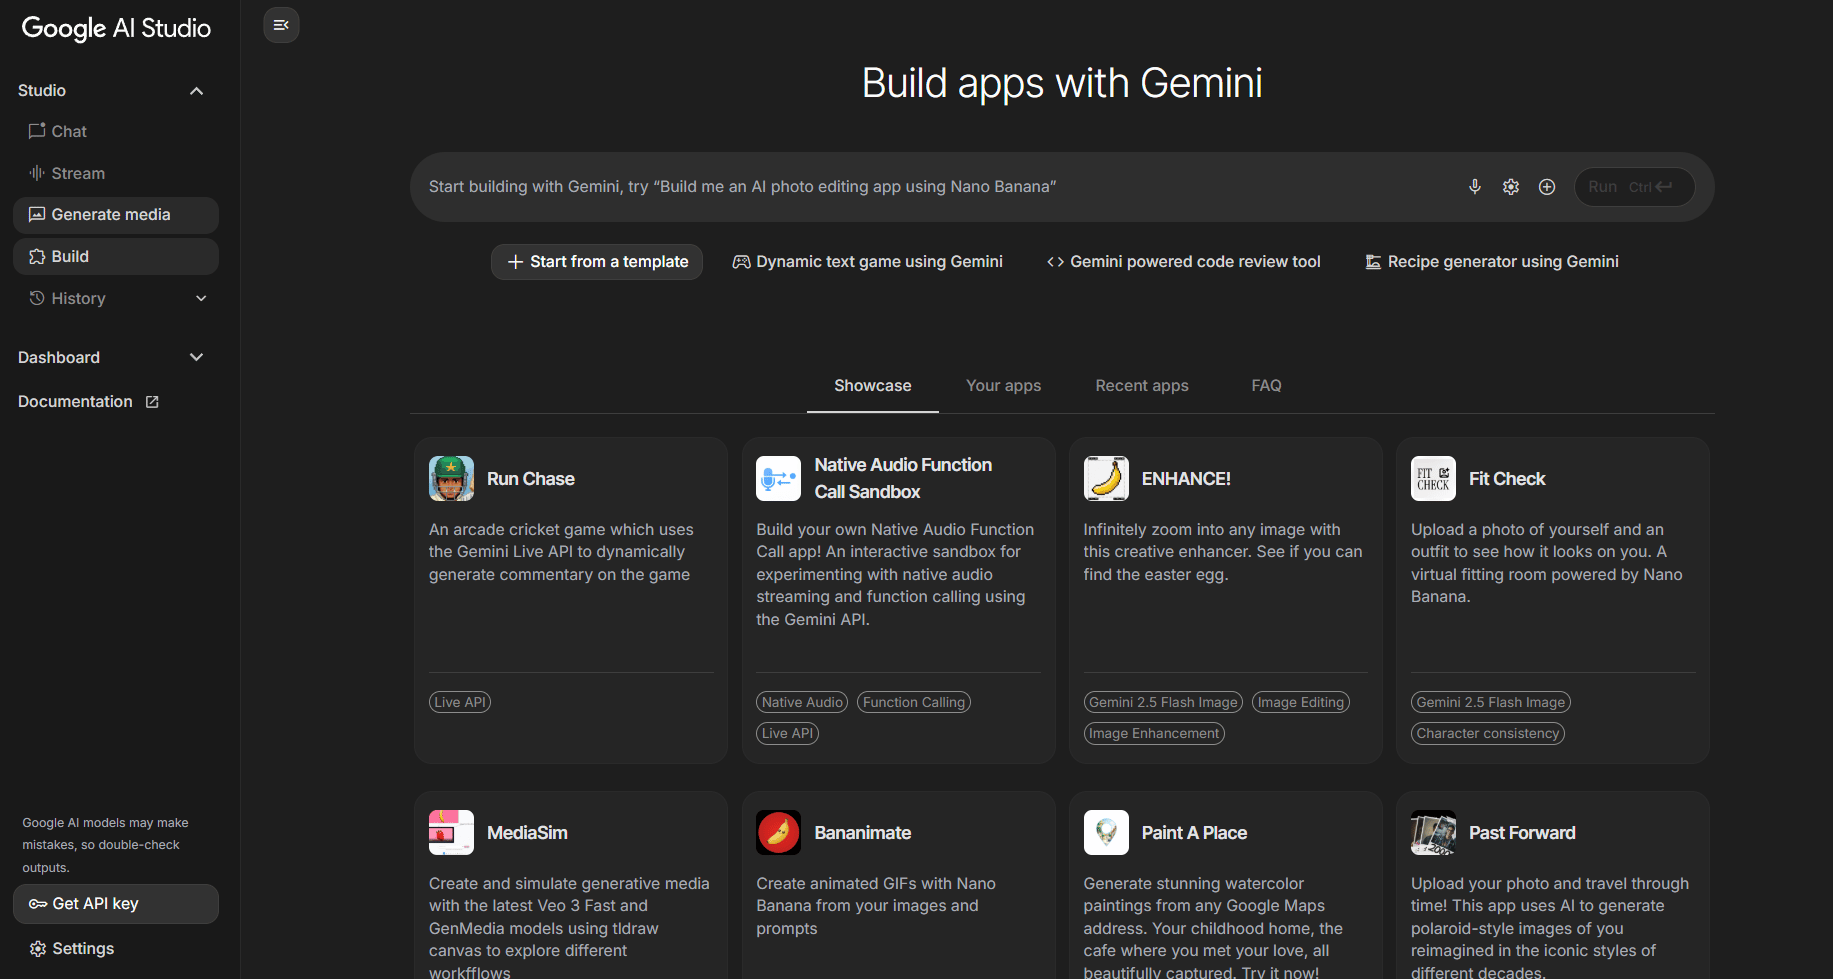Click the code brackets icon for review tool
Image resolution: width=1833 pixels, height=979 pixels.
(1055, 262)
